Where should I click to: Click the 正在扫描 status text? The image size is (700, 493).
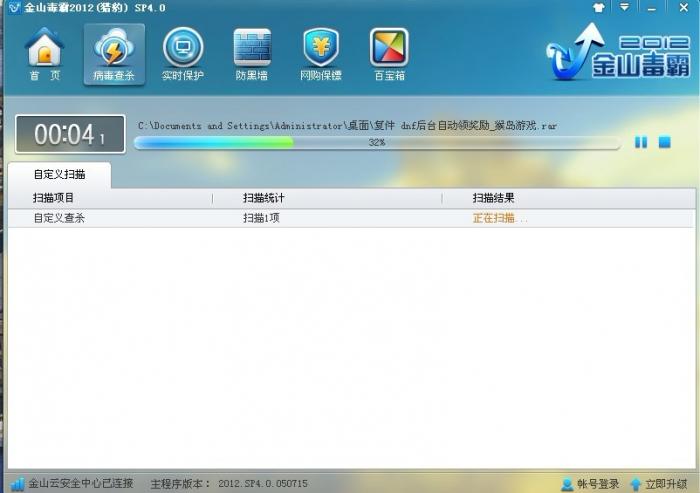pyautogui.click(x=500, y=218)
